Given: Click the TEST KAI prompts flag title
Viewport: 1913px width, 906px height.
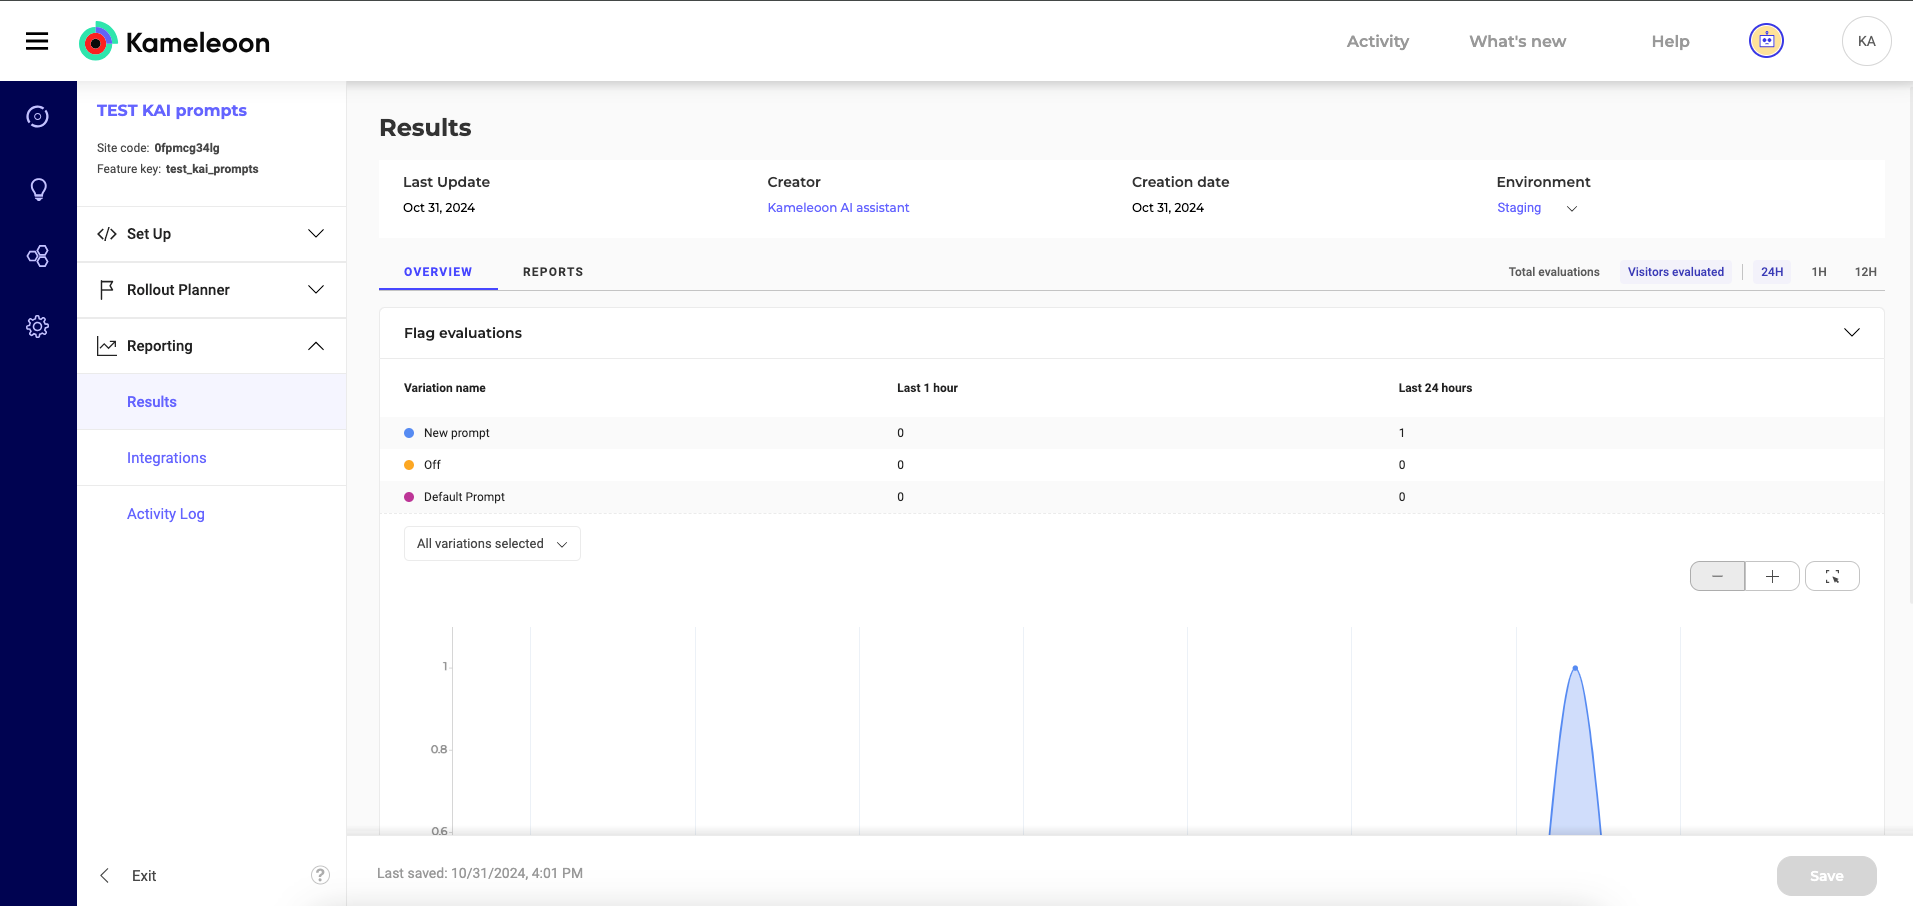Looking at the screenshot, I should point(172,110).
